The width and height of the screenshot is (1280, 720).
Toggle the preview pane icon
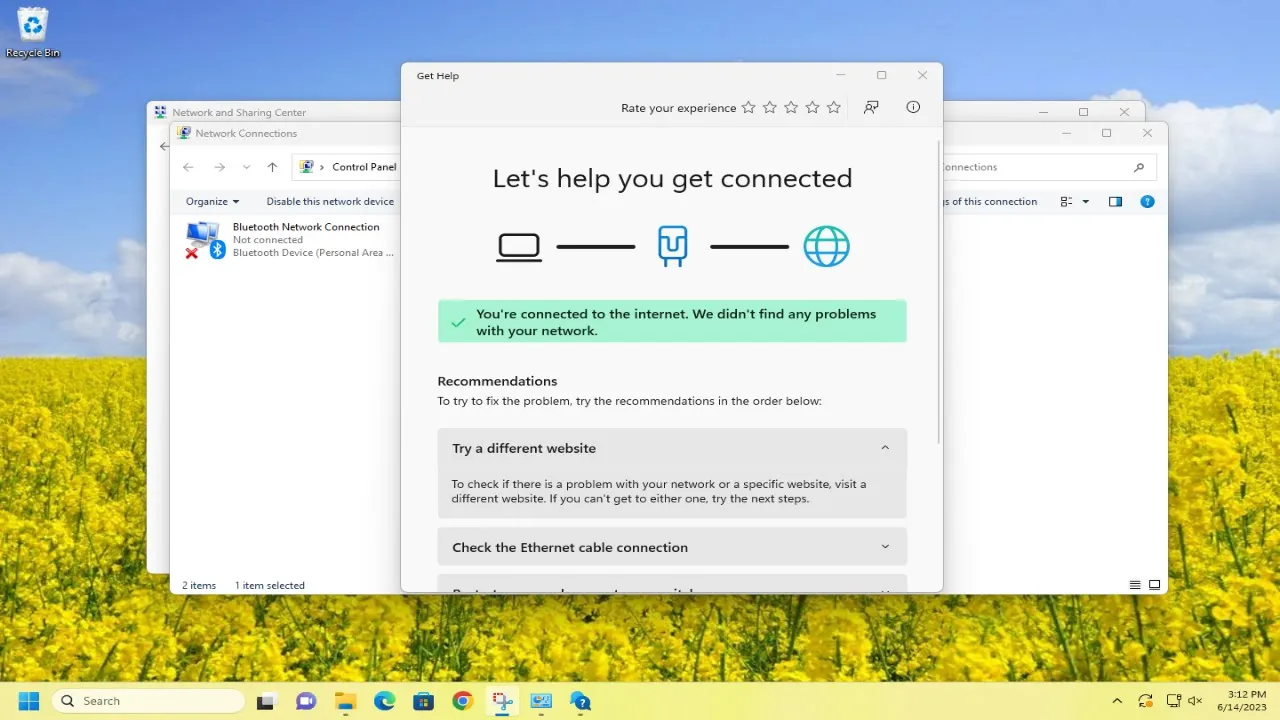coord(1116,201)
